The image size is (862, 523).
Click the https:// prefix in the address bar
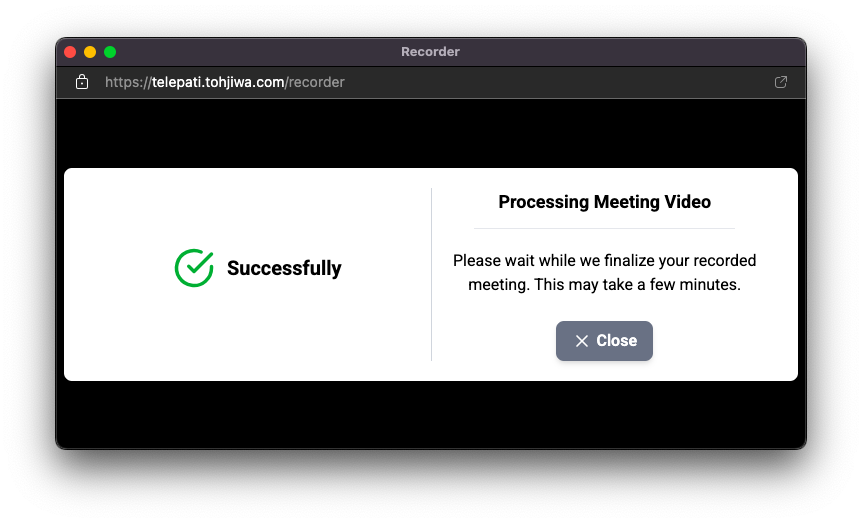point(128,82)
